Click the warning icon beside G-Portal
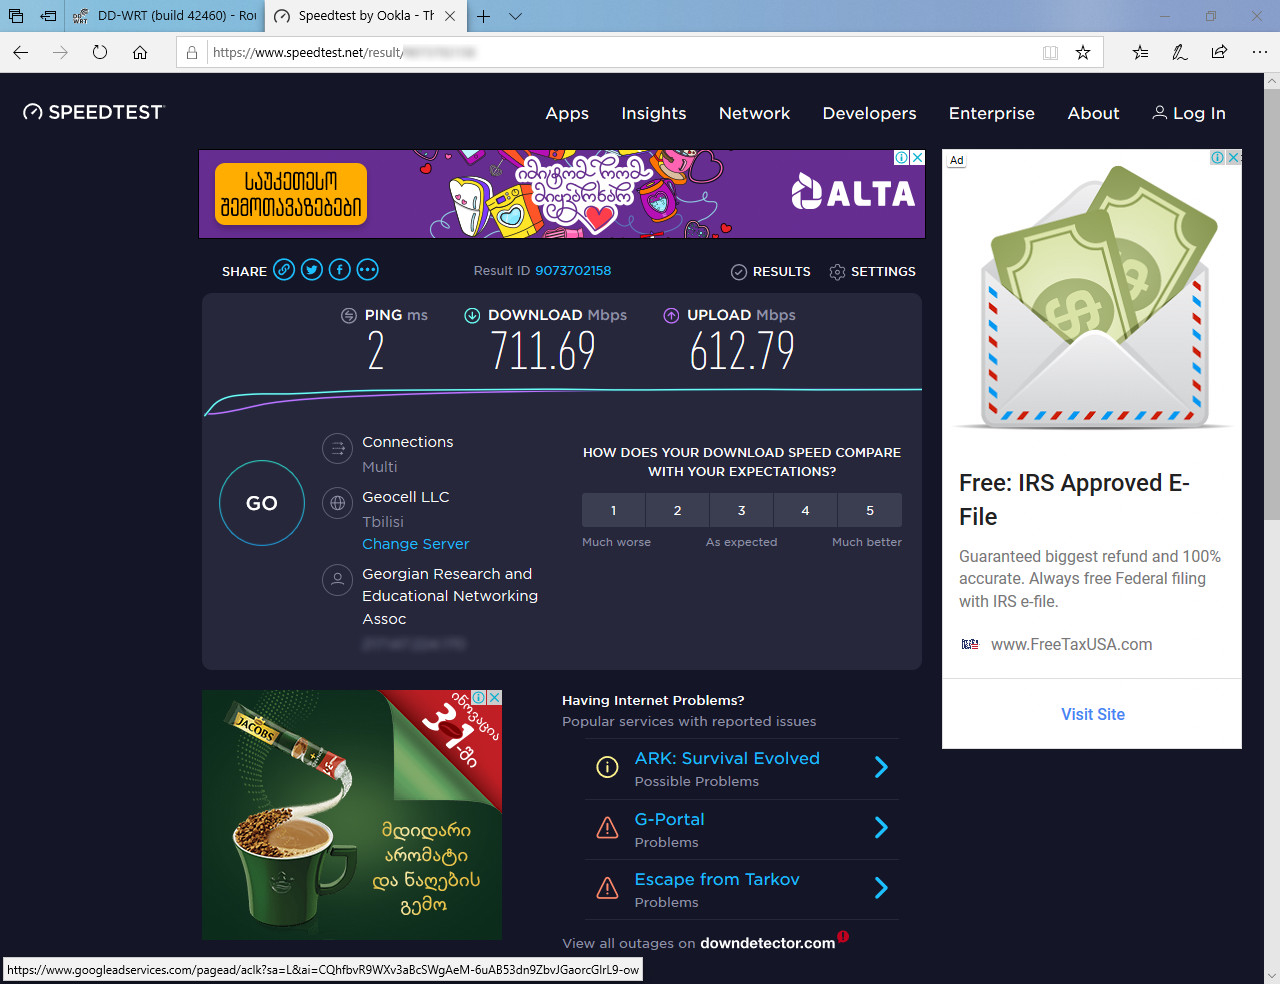The height and width of the screenshot is (984, 1280). pos(607,828)
